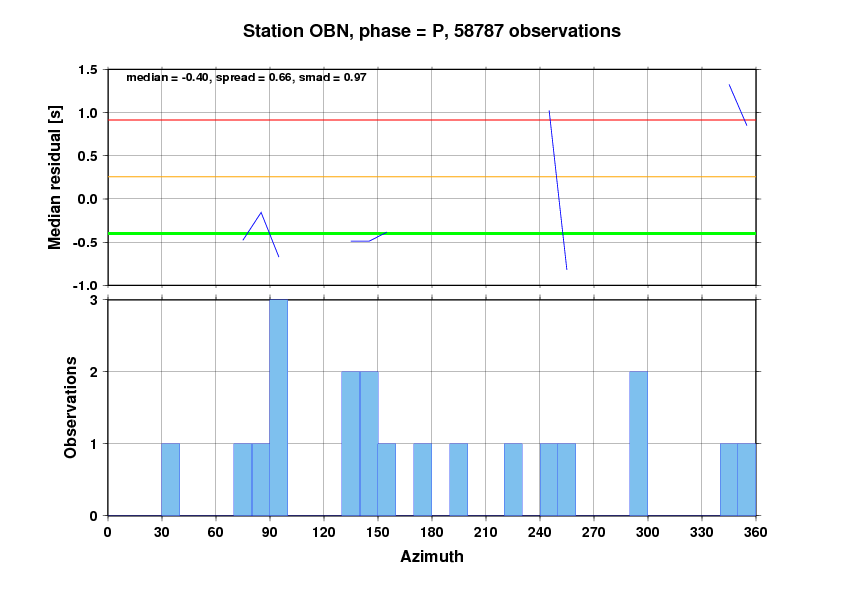Viewport: 842px width, 595px height.
Task: Click the histogram bar at azimuth 250-260
Action: tap(567, 480)
